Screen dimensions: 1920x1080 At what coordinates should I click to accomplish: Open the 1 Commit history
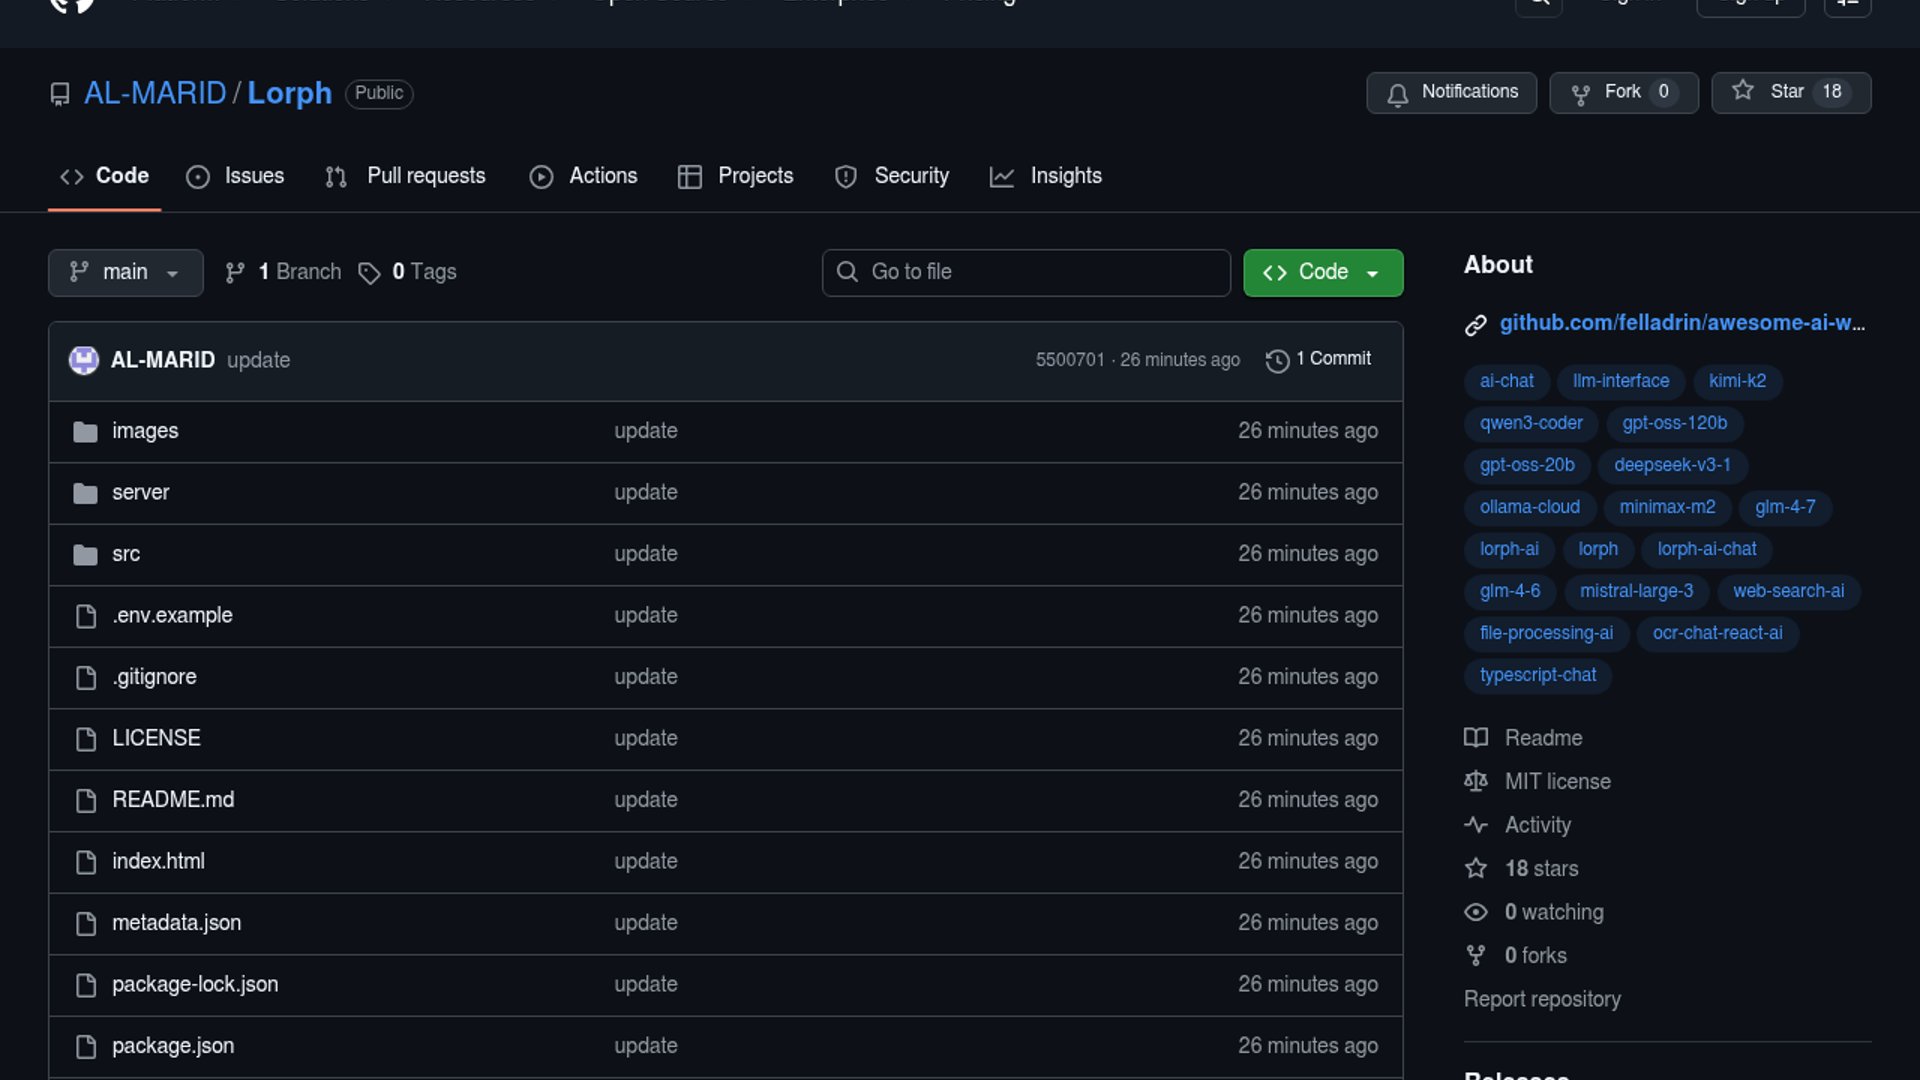[1318, 360]
